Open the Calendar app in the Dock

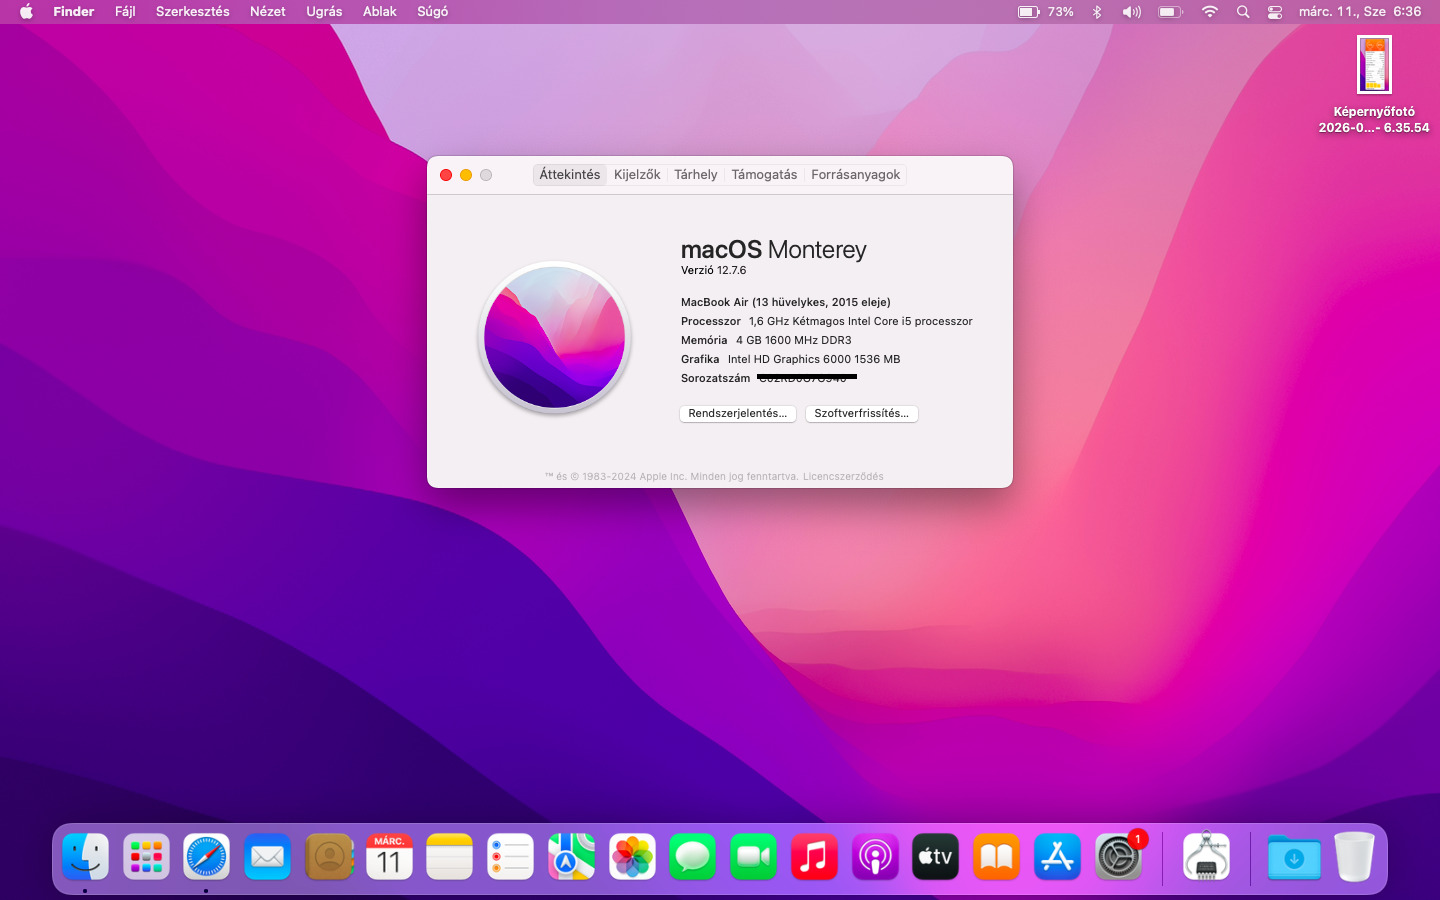(389, 857)
